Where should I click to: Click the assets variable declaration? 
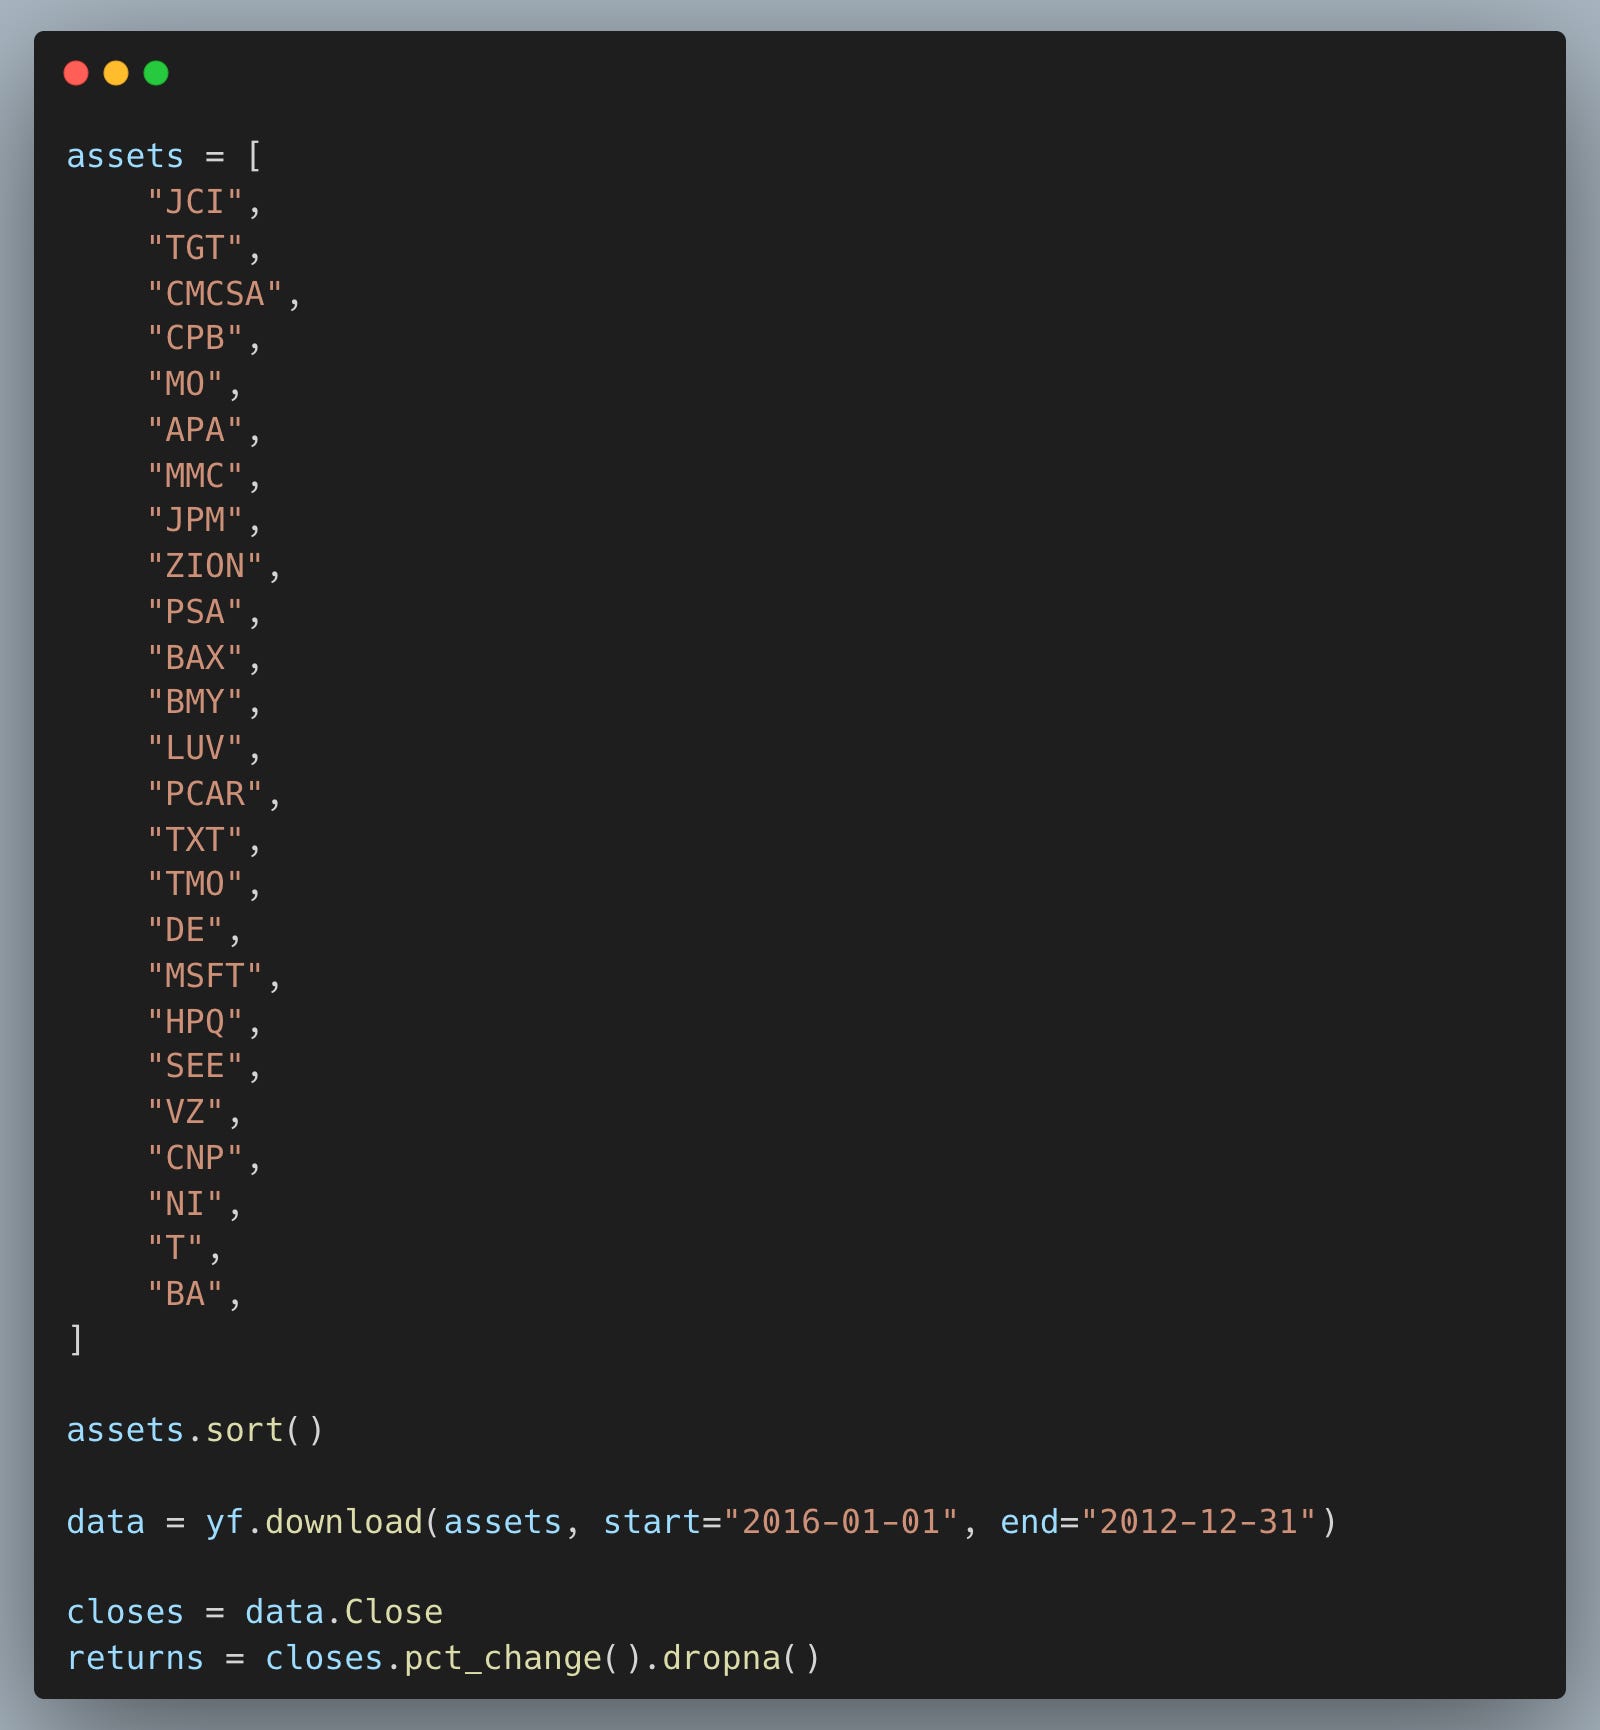tap(125, 156)
